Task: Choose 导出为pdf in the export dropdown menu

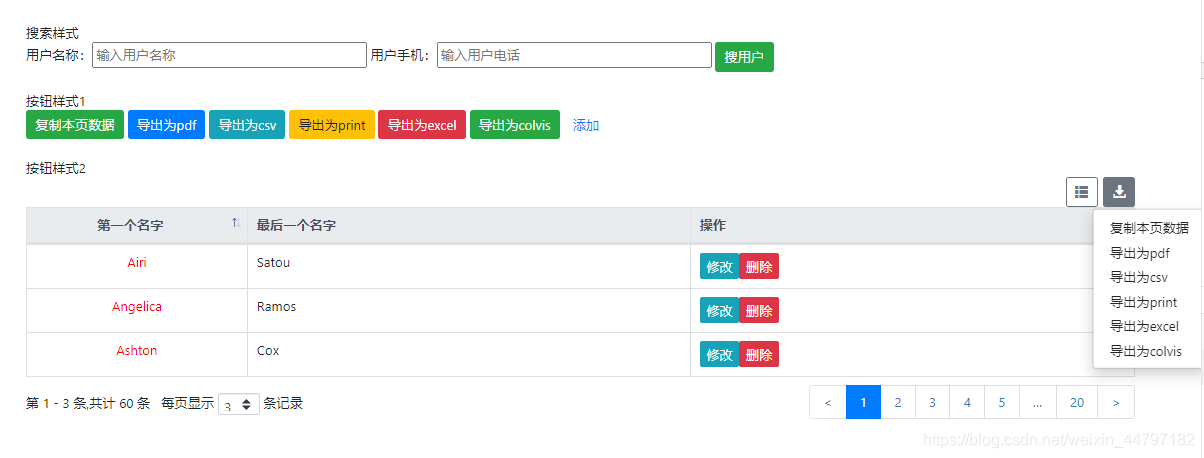Action: tap(1149, 253)
